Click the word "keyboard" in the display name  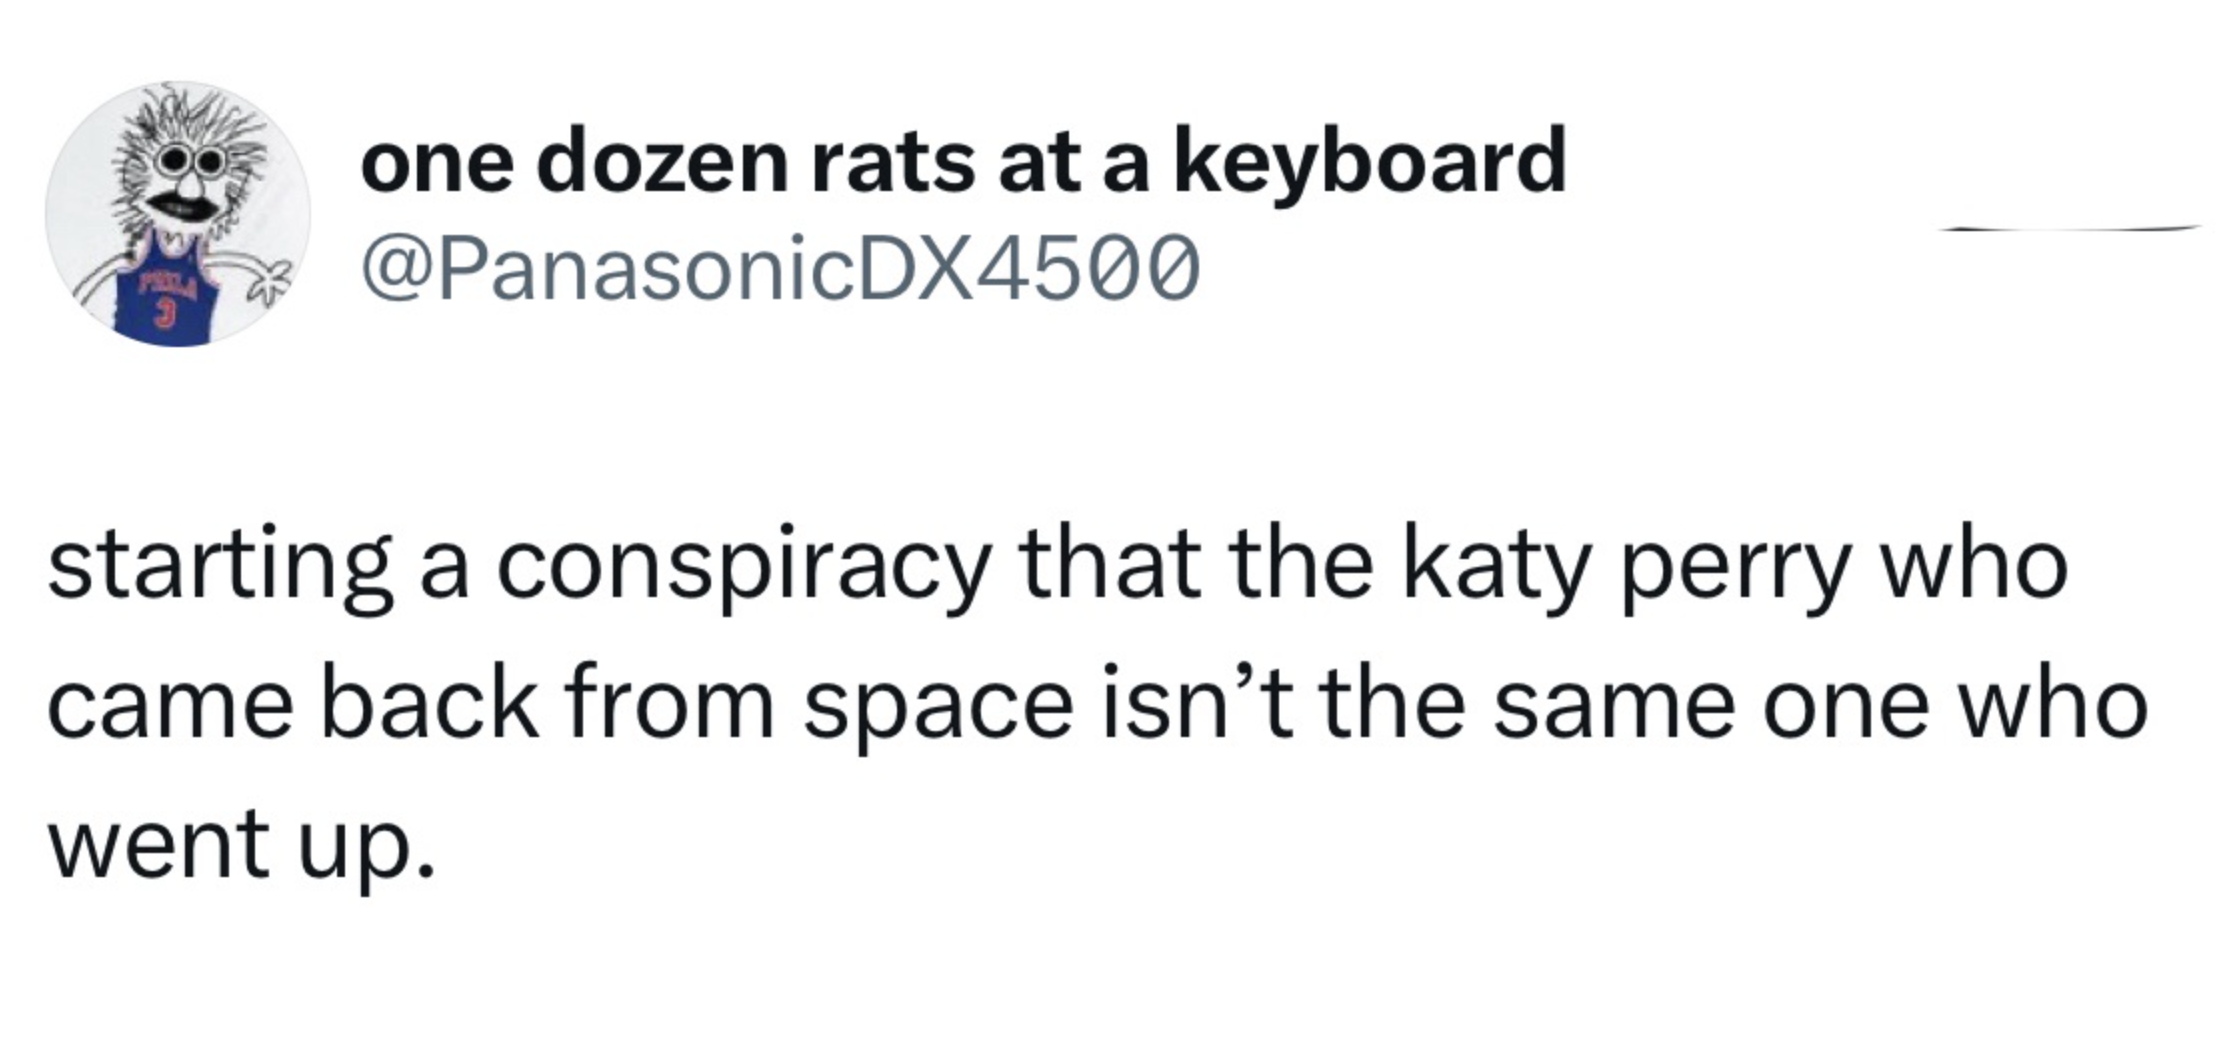(1375, 163)
